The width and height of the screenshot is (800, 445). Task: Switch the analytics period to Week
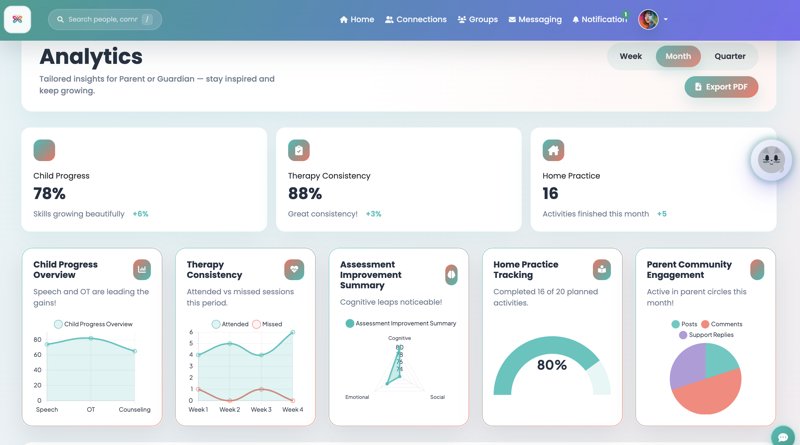630,57
